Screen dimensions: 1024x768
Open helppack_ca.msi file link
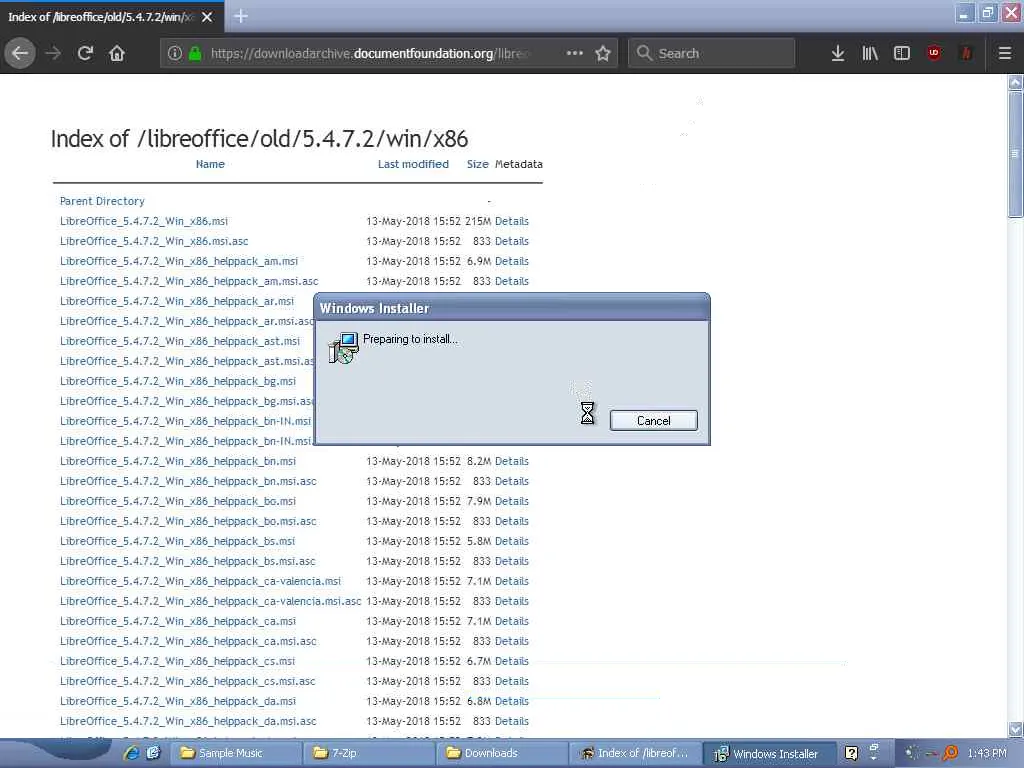coord(178,621)
